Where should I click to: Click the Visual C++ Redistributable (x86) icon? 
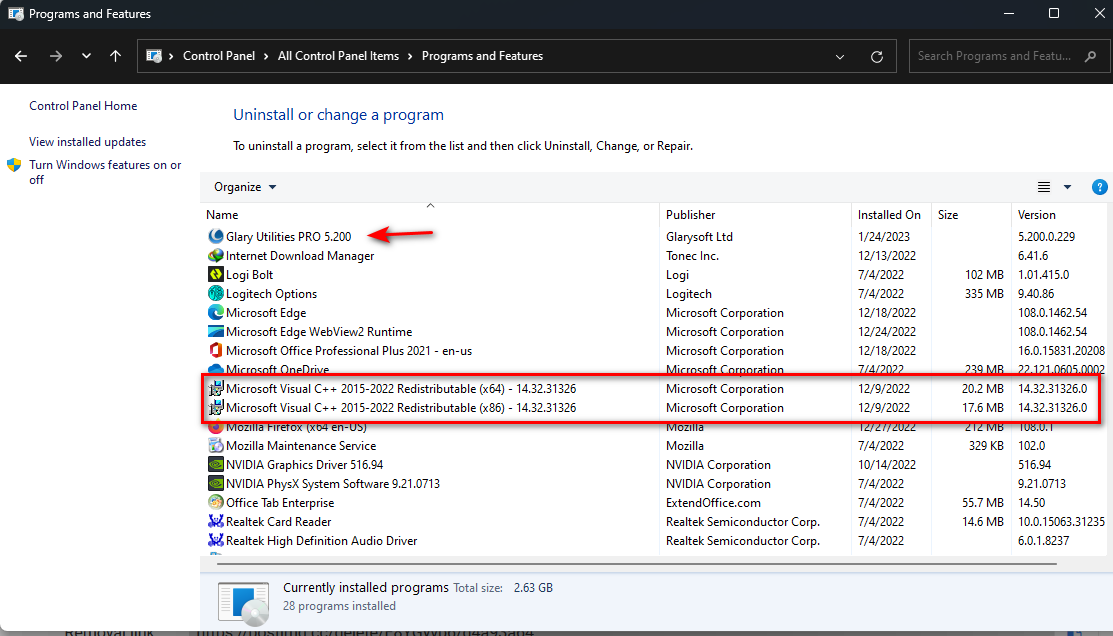point(216,407)
